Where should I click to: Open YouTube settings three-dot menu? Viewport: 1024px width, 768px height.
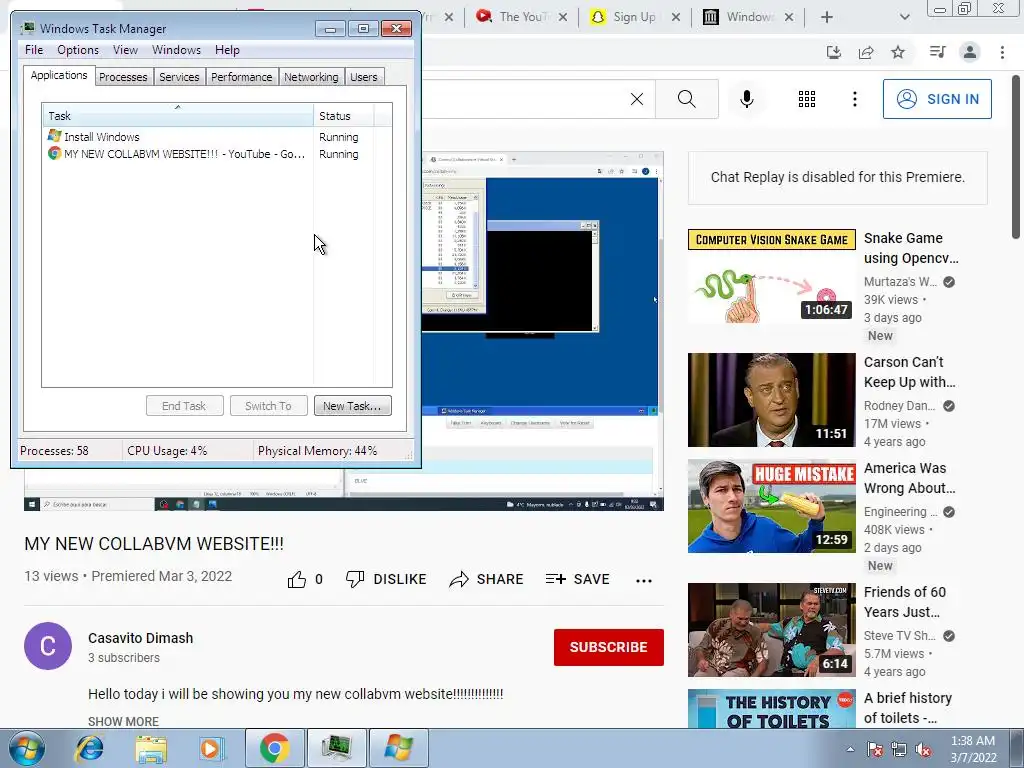click(x=854, y=99)
